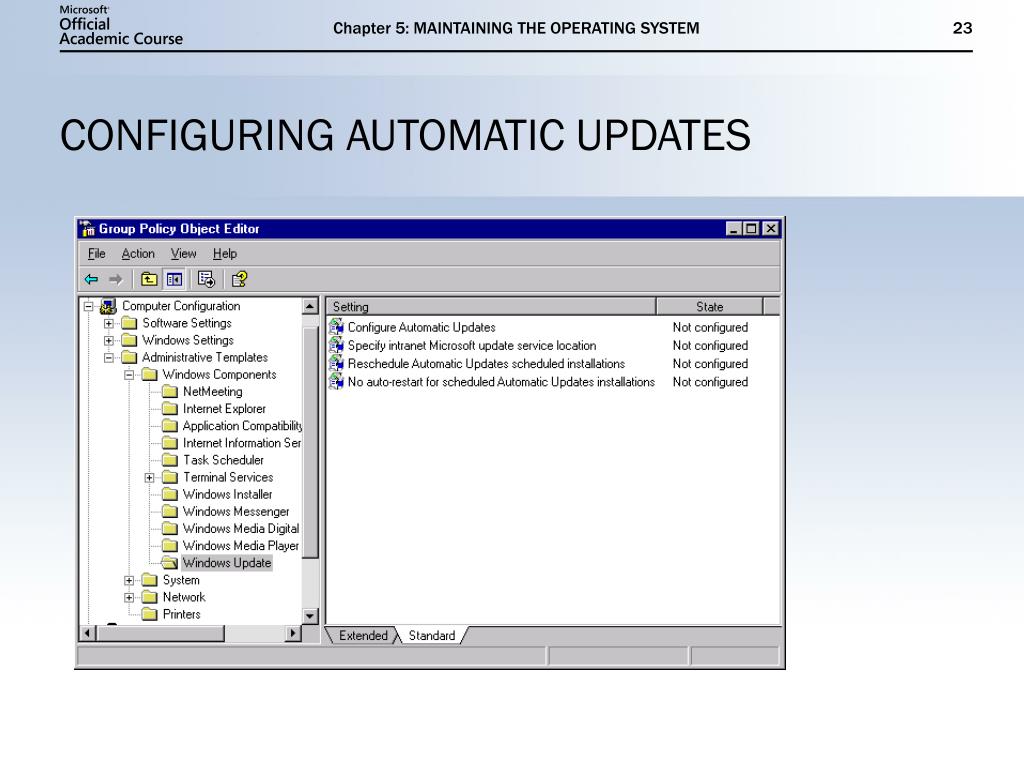Viewport: 1024px width, 768px height.
Task: Switch to the Extended tab
Action: (362, 635)
